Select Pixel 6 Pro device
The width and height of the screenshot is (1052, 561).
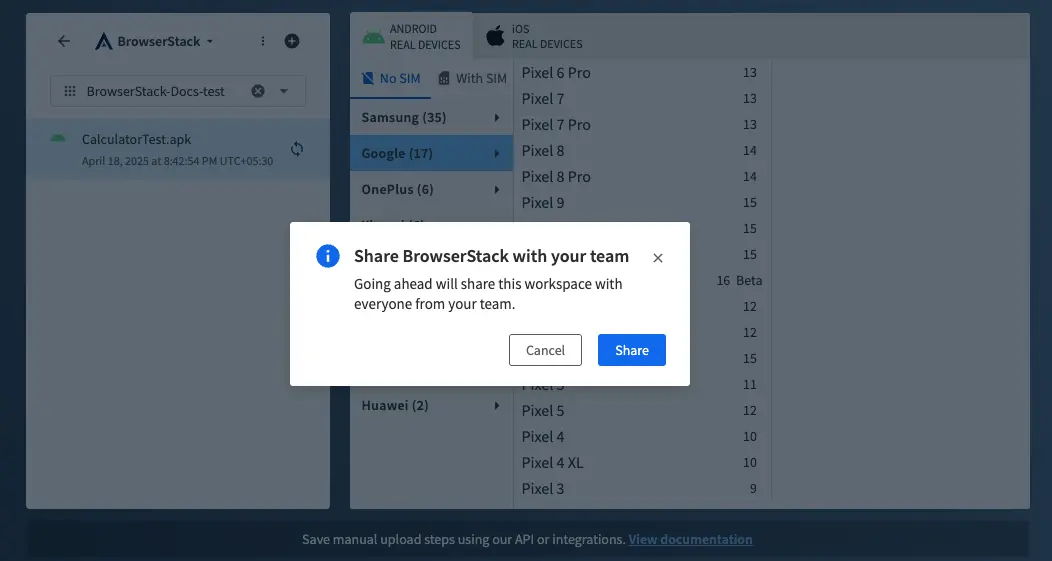[x=556, y=73]
